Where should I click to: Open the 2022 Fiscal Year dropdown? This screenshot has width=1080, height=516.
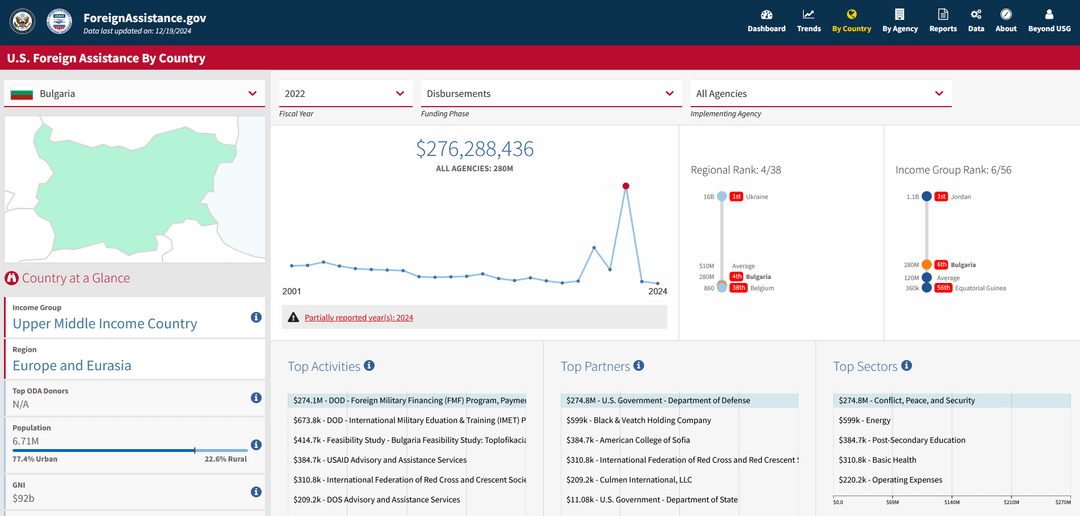346,94
